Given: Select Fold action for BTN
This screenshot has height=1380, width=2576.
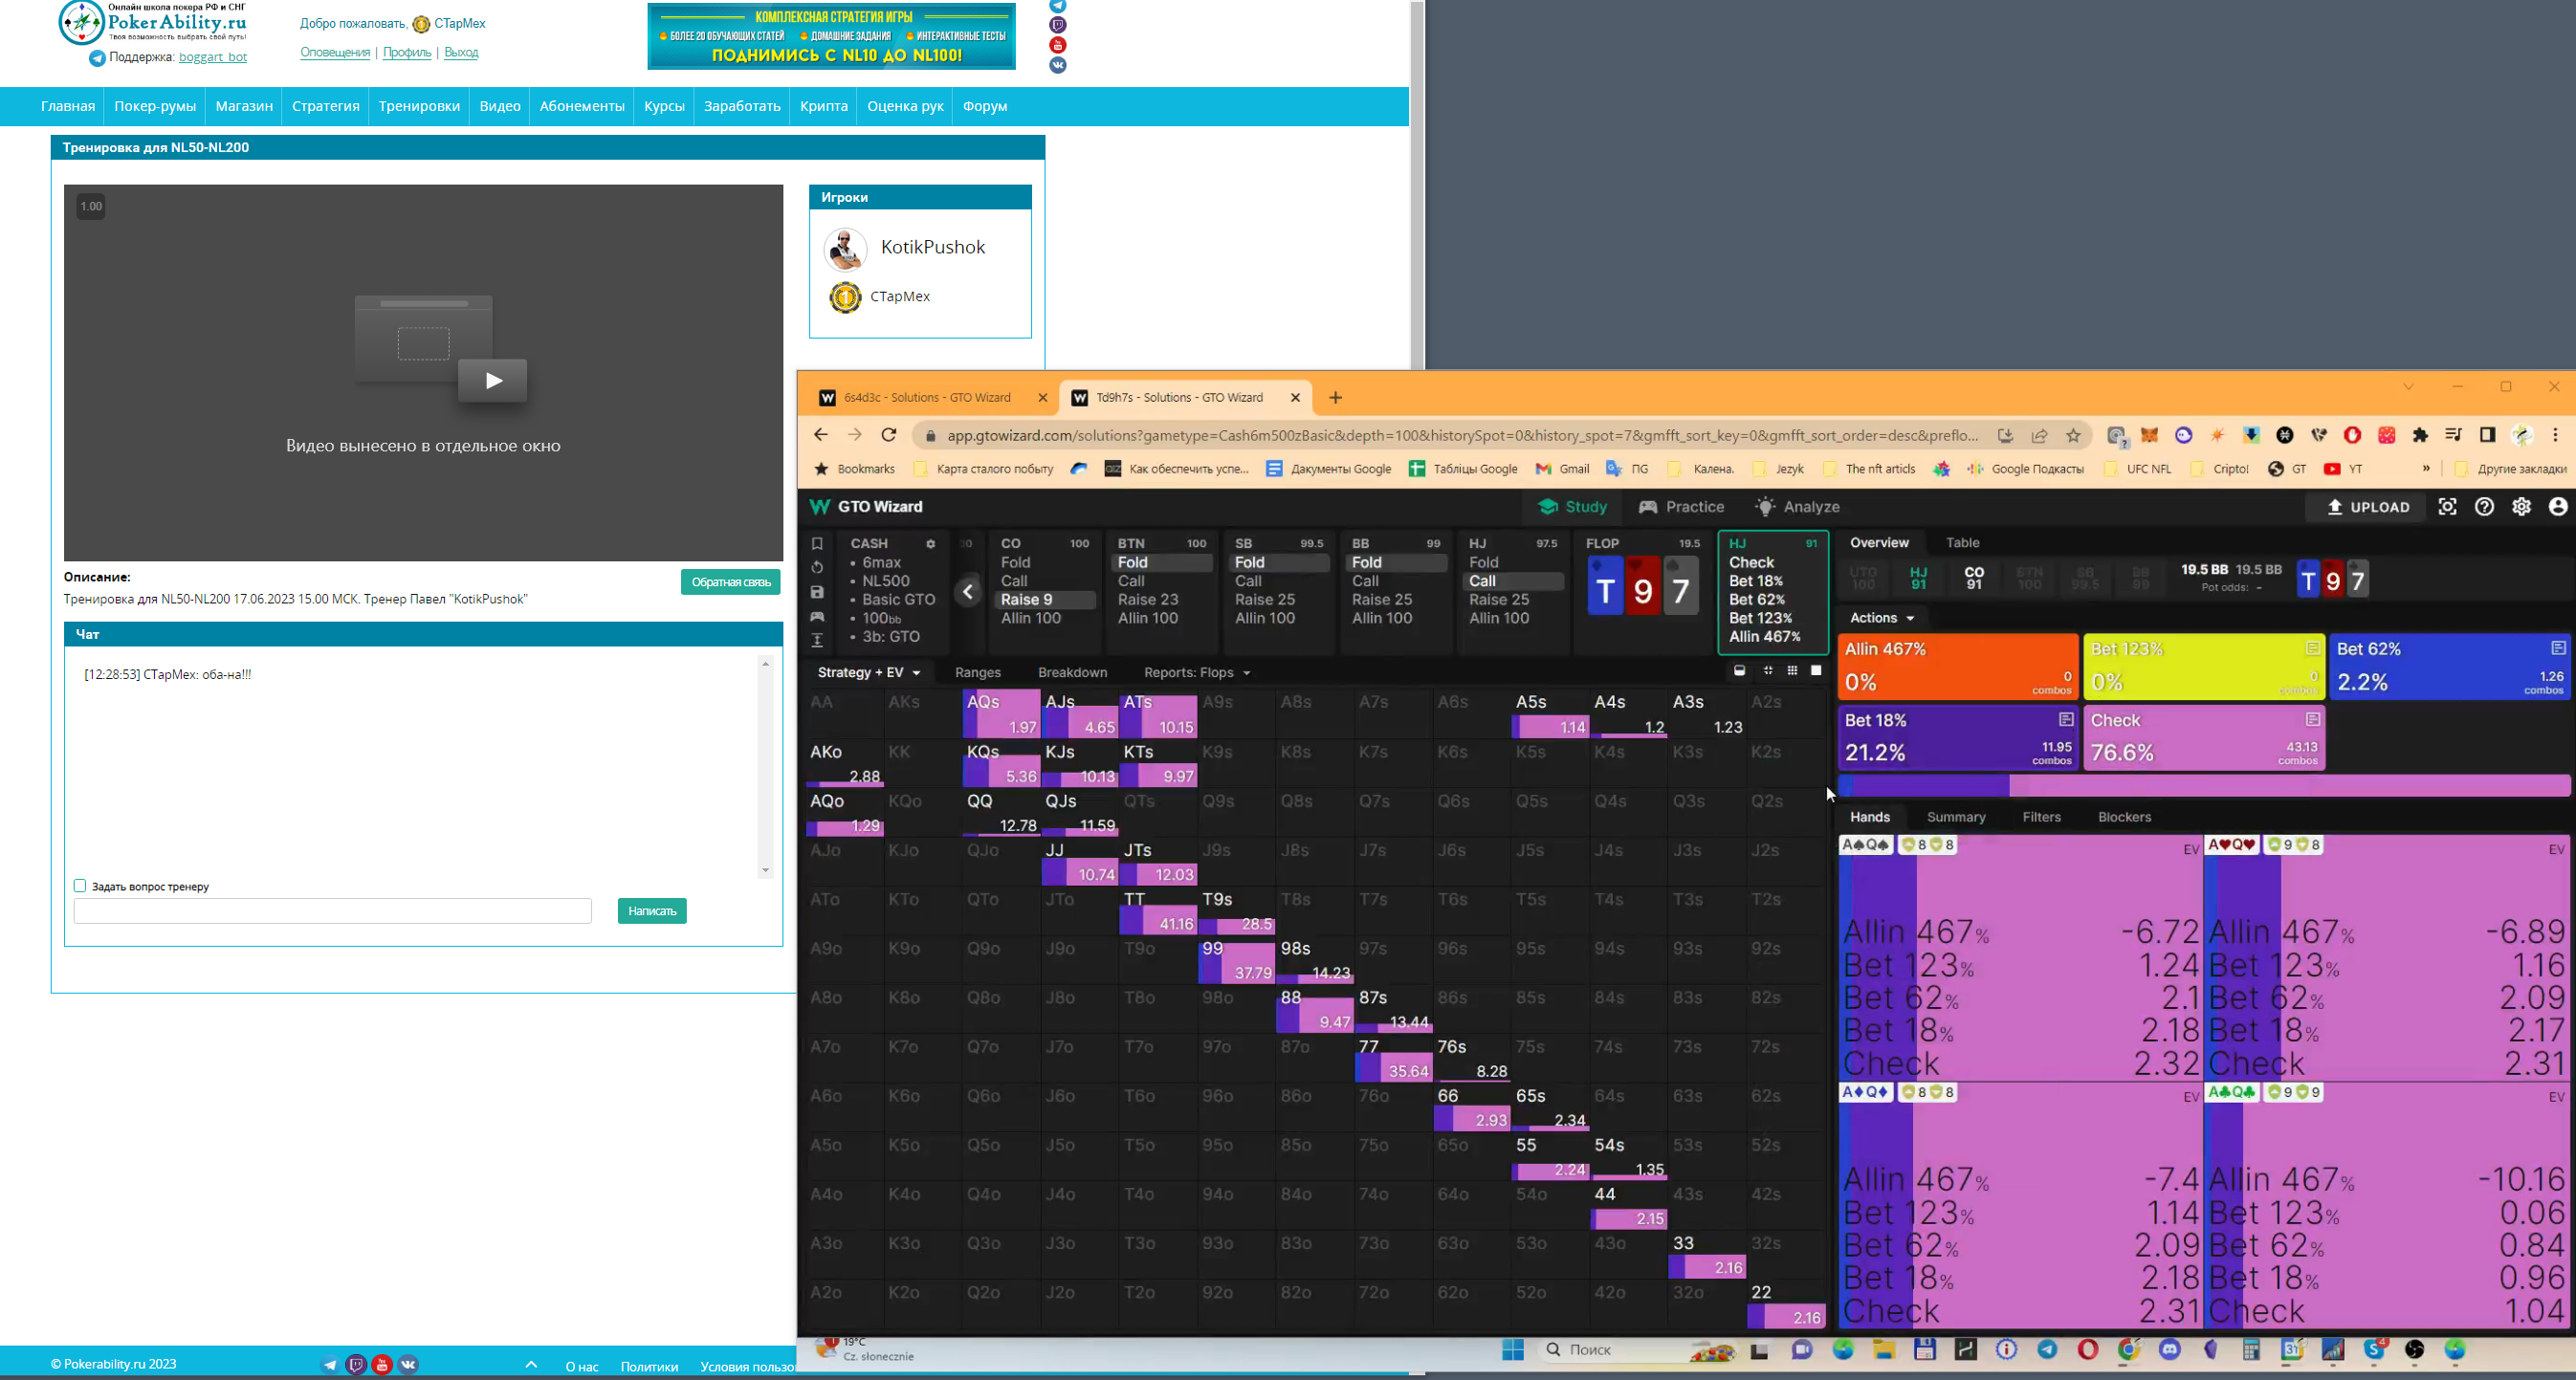Looking at the screenshot, I should (1162, 562).
